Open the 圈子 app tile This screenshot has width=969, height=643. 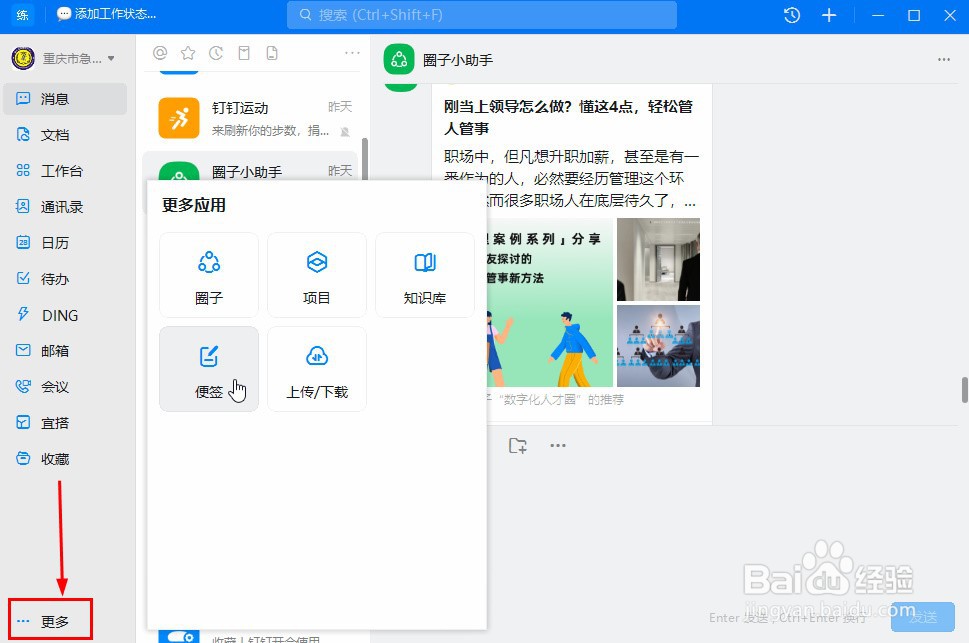[209, 276]
